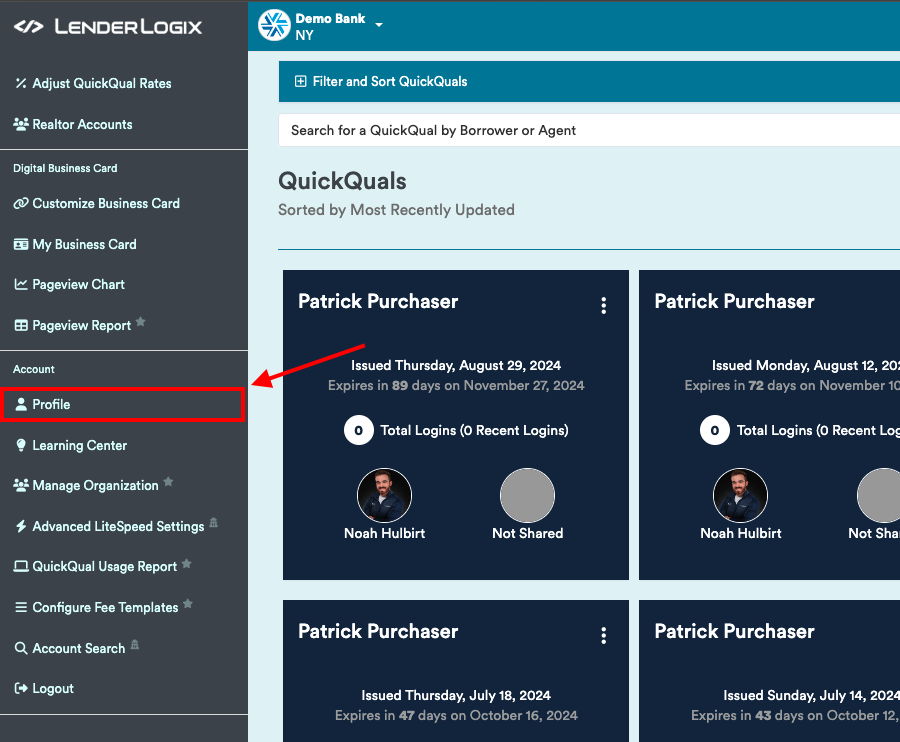This screenshot has width=900, height=742.
Task: Click the LenderLogix logo
Action: click(108, 27)
